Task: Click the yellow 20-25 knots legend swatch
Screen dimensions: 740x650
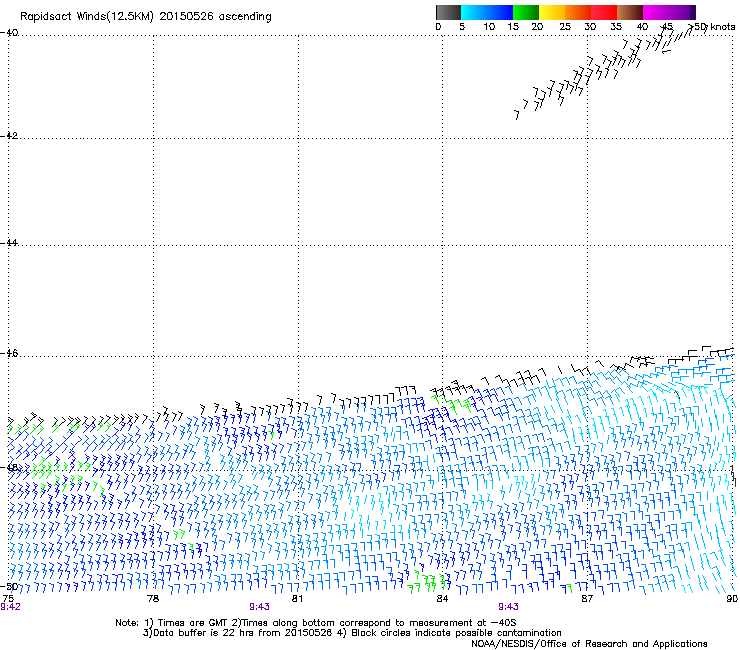Action: coord(552,12)
